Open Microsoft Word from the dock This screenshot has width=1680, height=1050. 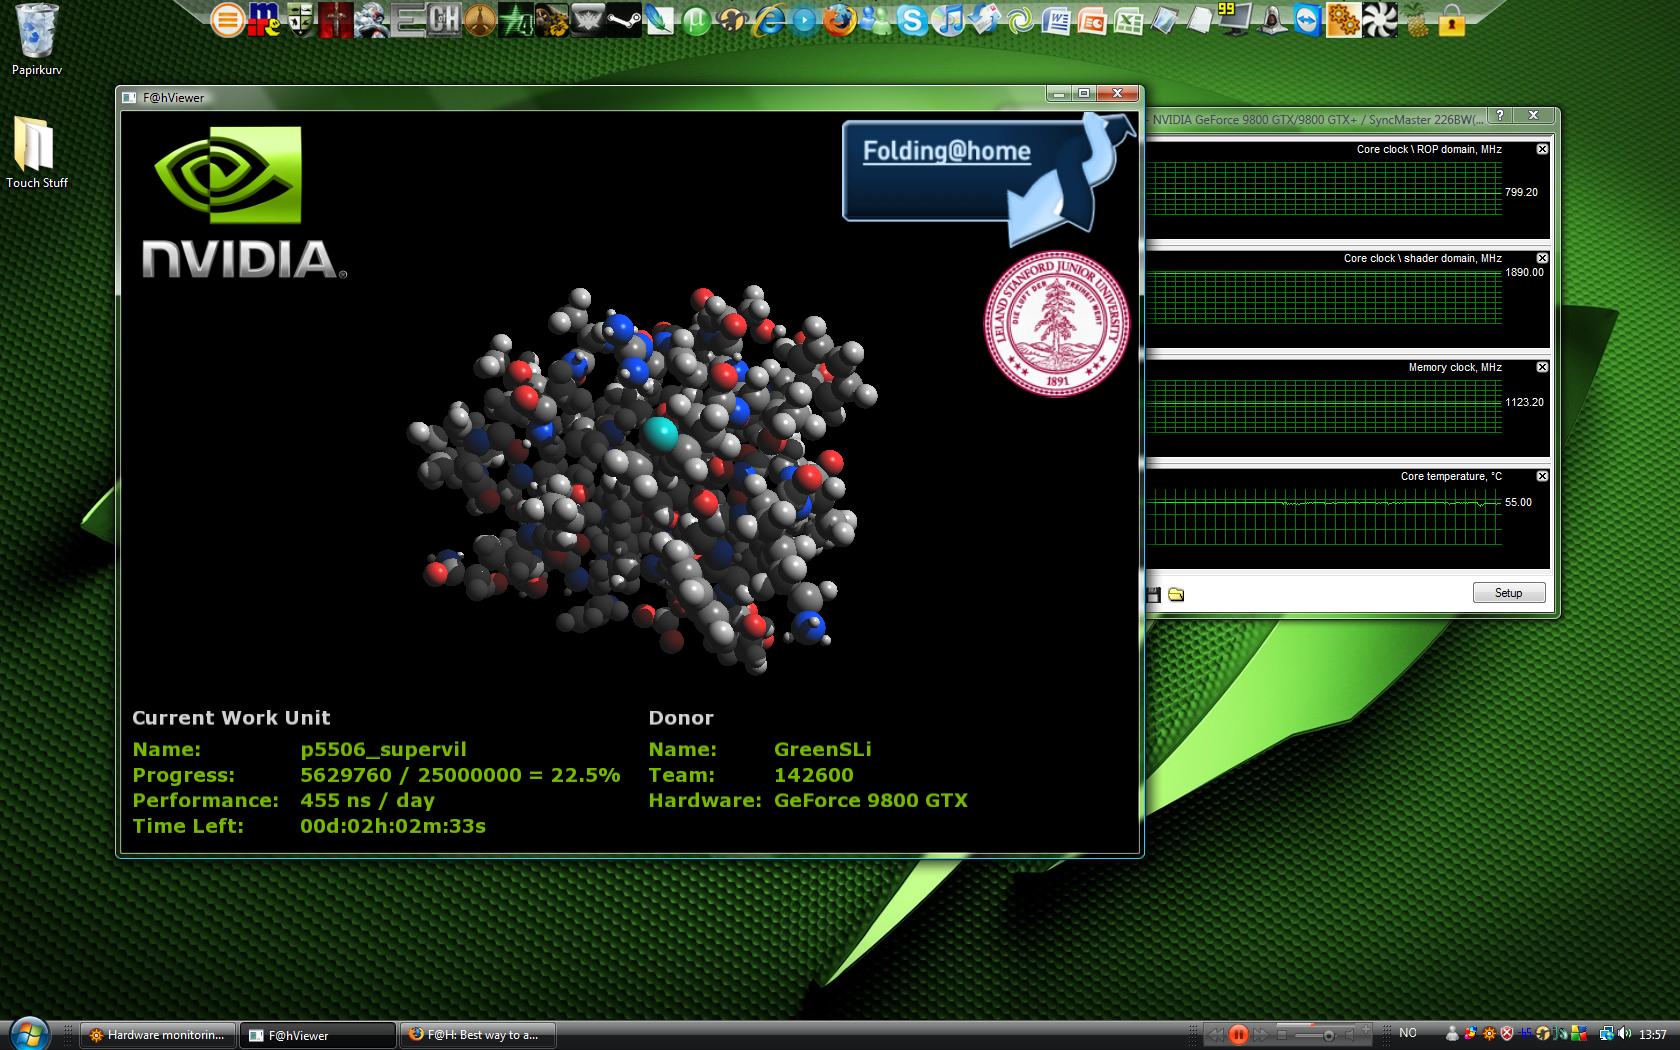(1056, 21)
